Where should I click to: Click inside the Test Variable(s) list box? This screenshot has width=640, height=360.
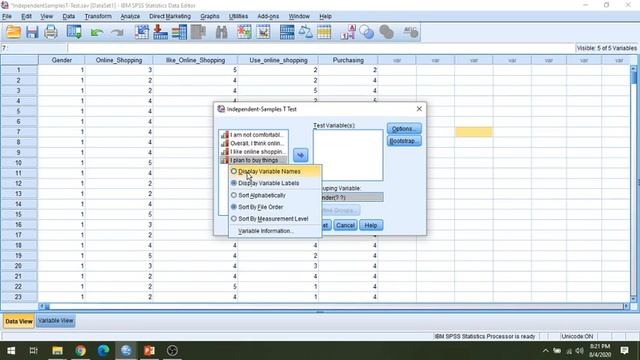click(x=348, y=155)
